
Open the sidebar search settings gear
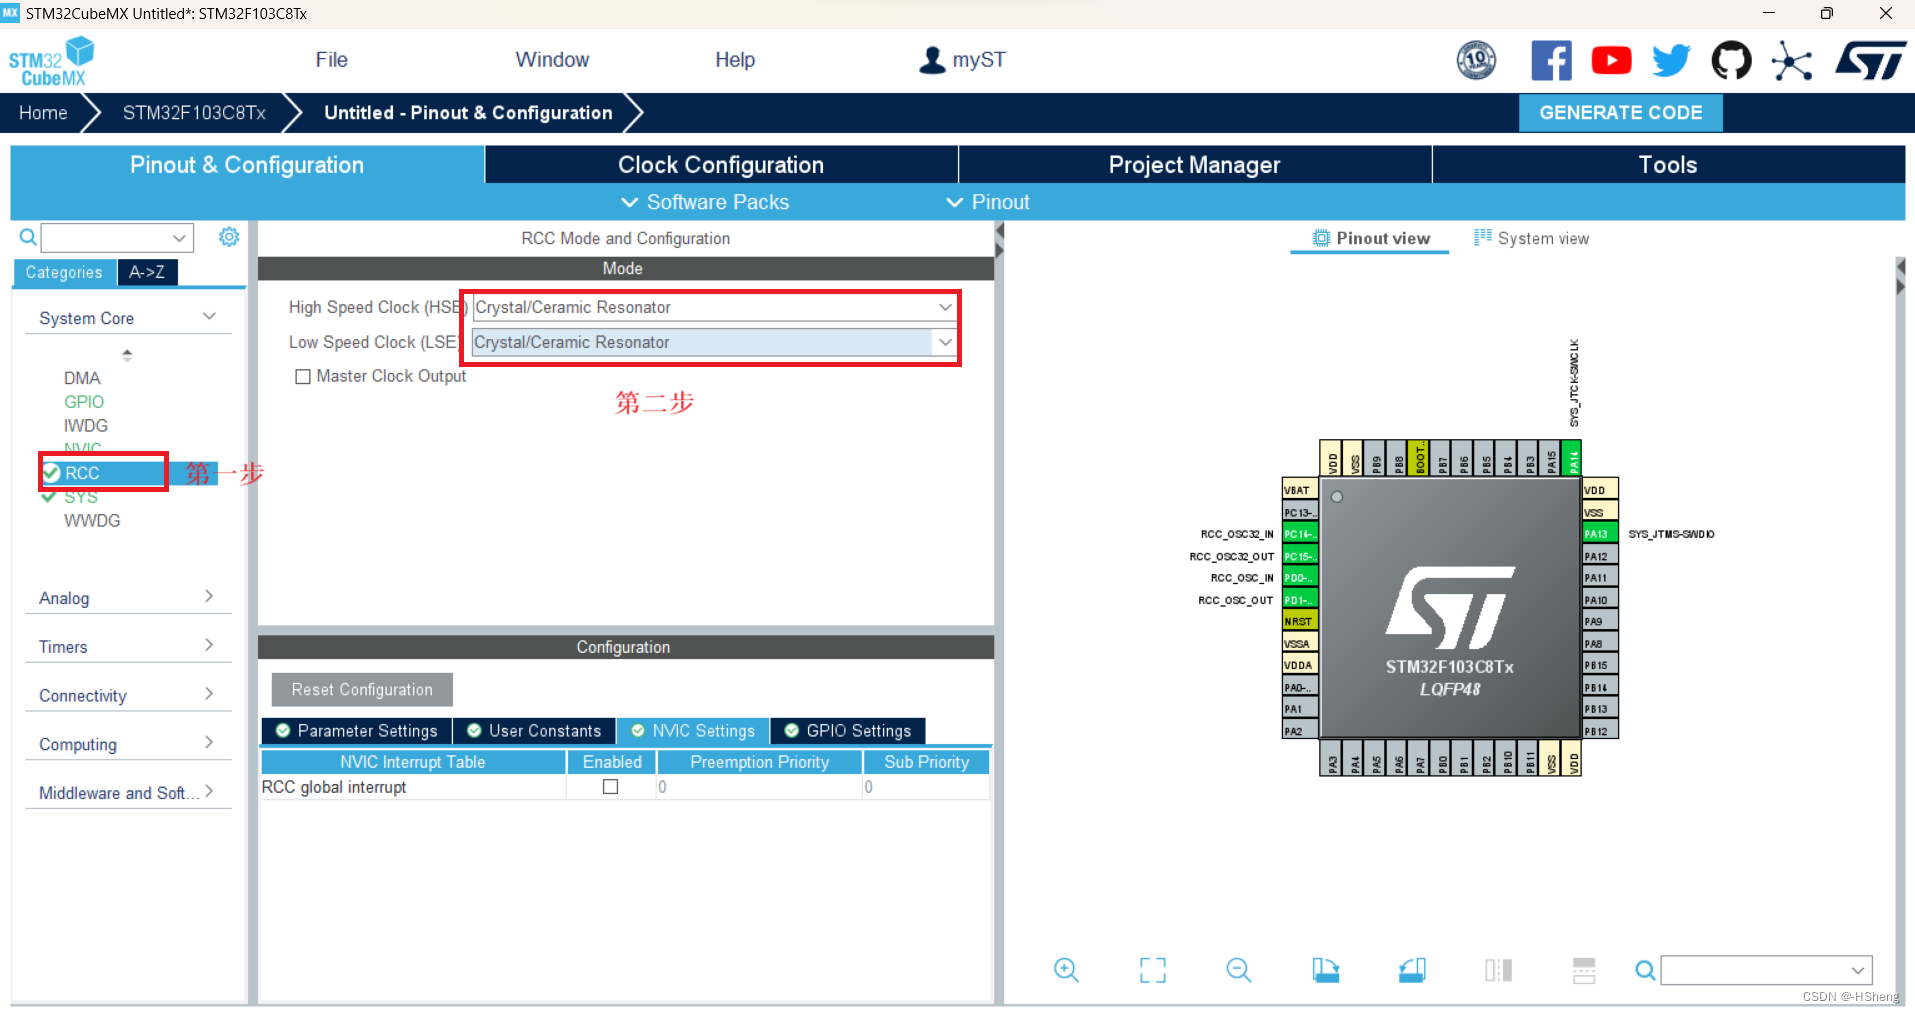pyautogui.click(x=229, y=237)
